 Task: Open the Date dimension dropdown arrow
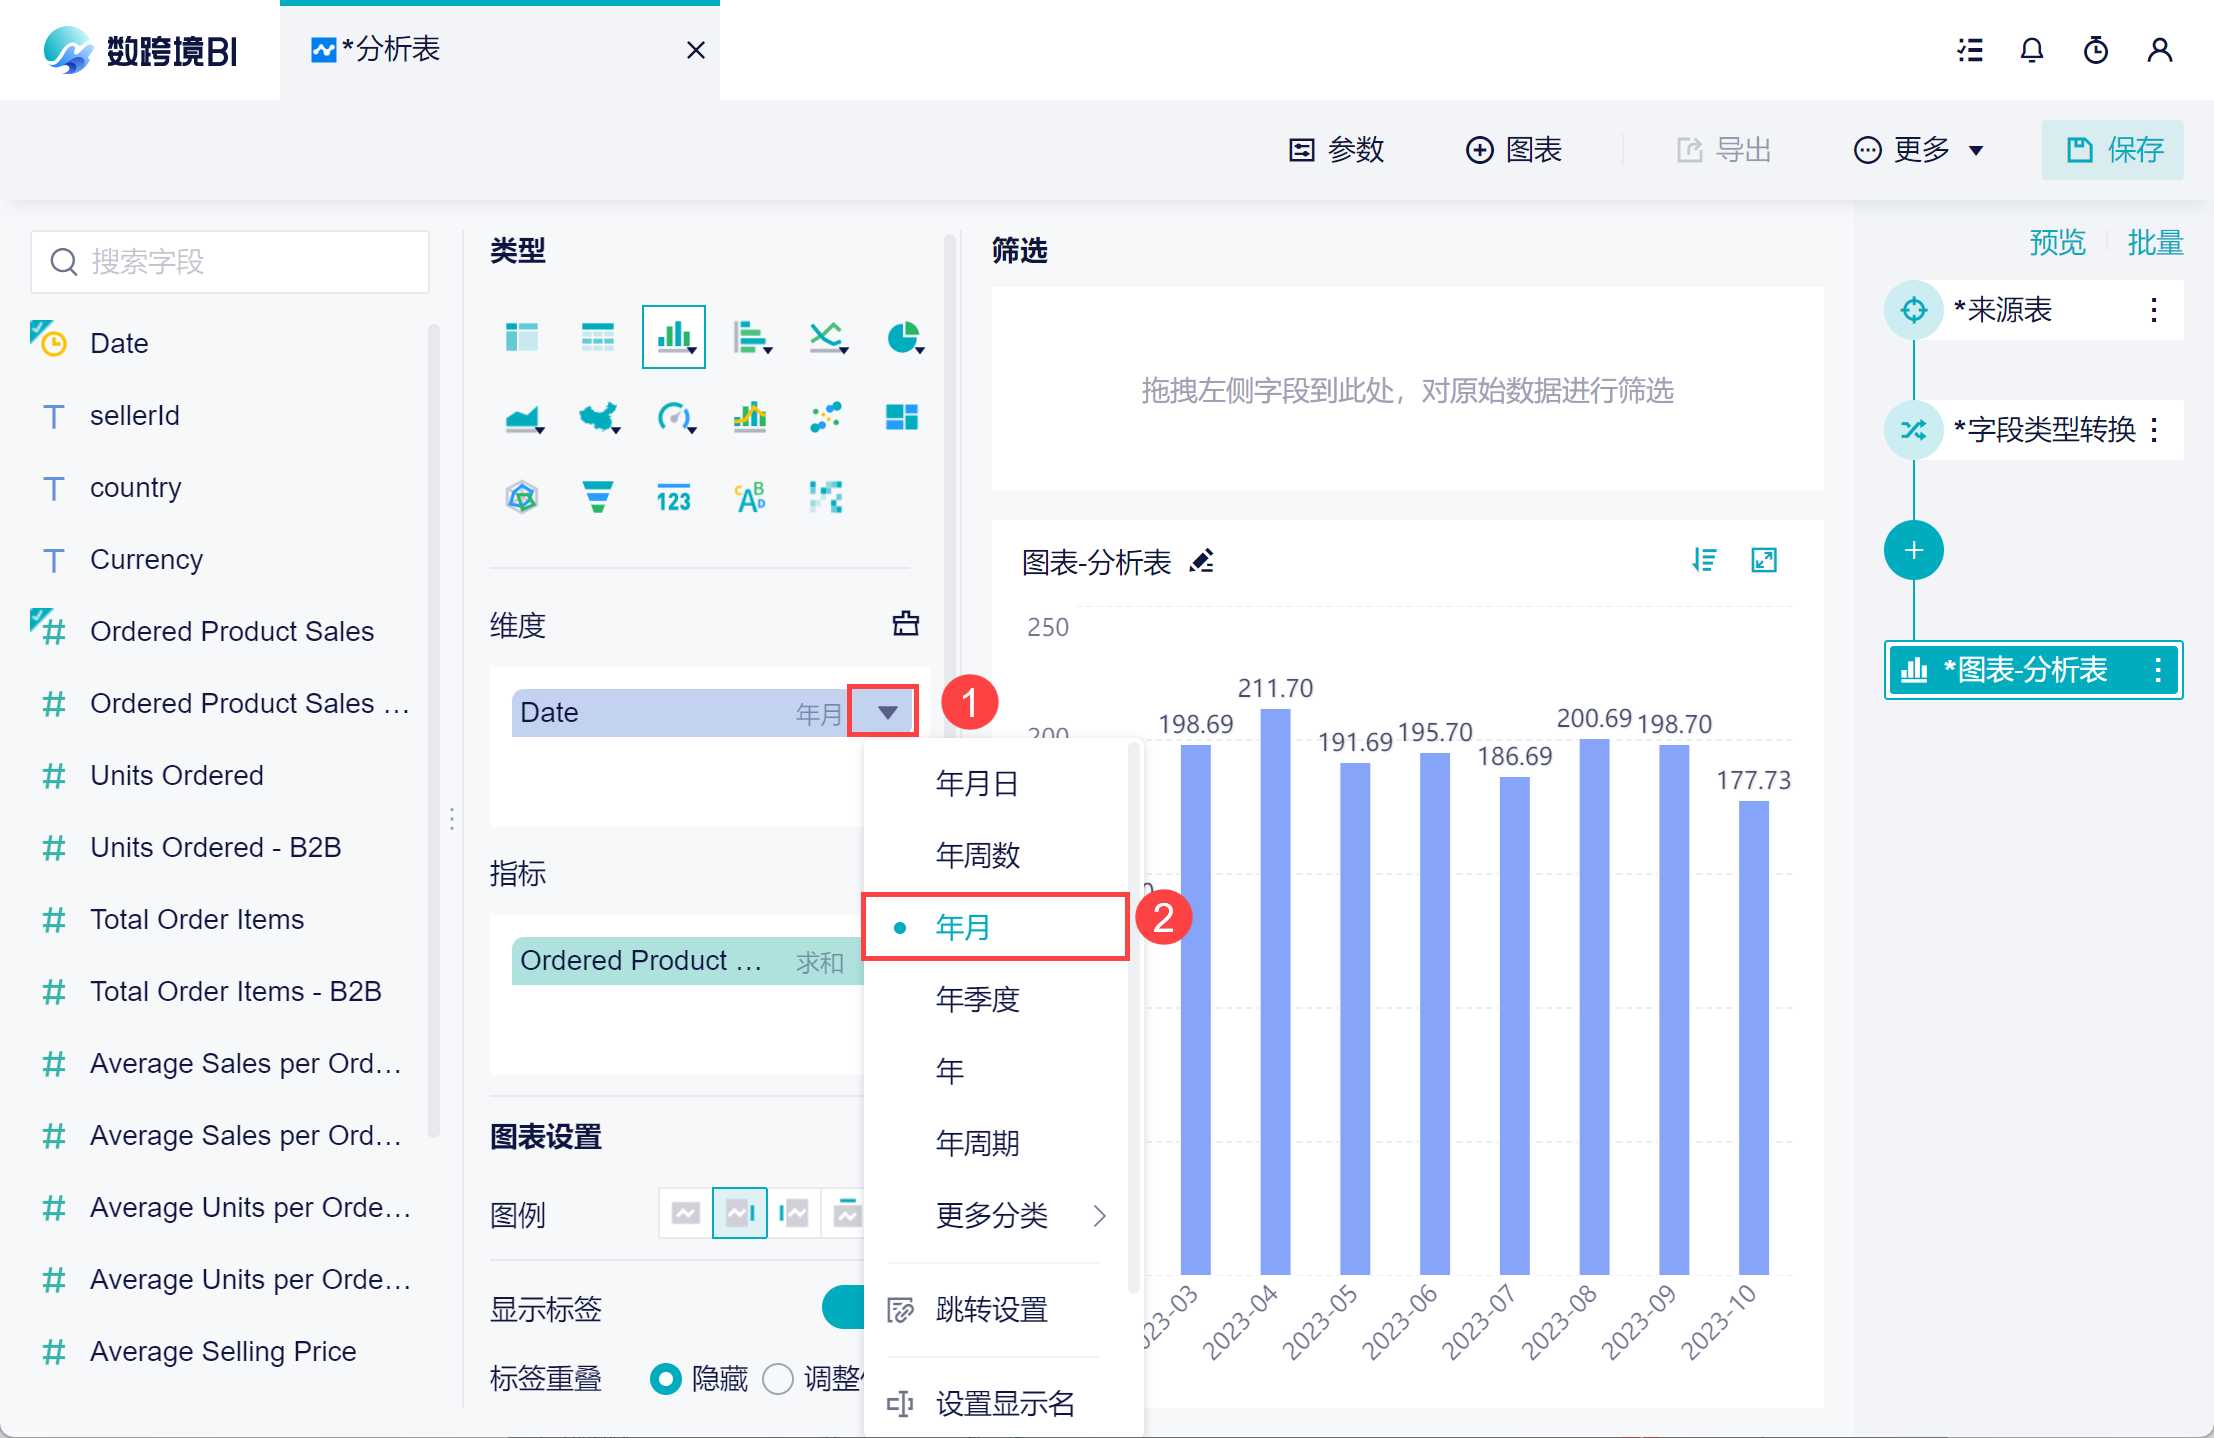[886, 712]
